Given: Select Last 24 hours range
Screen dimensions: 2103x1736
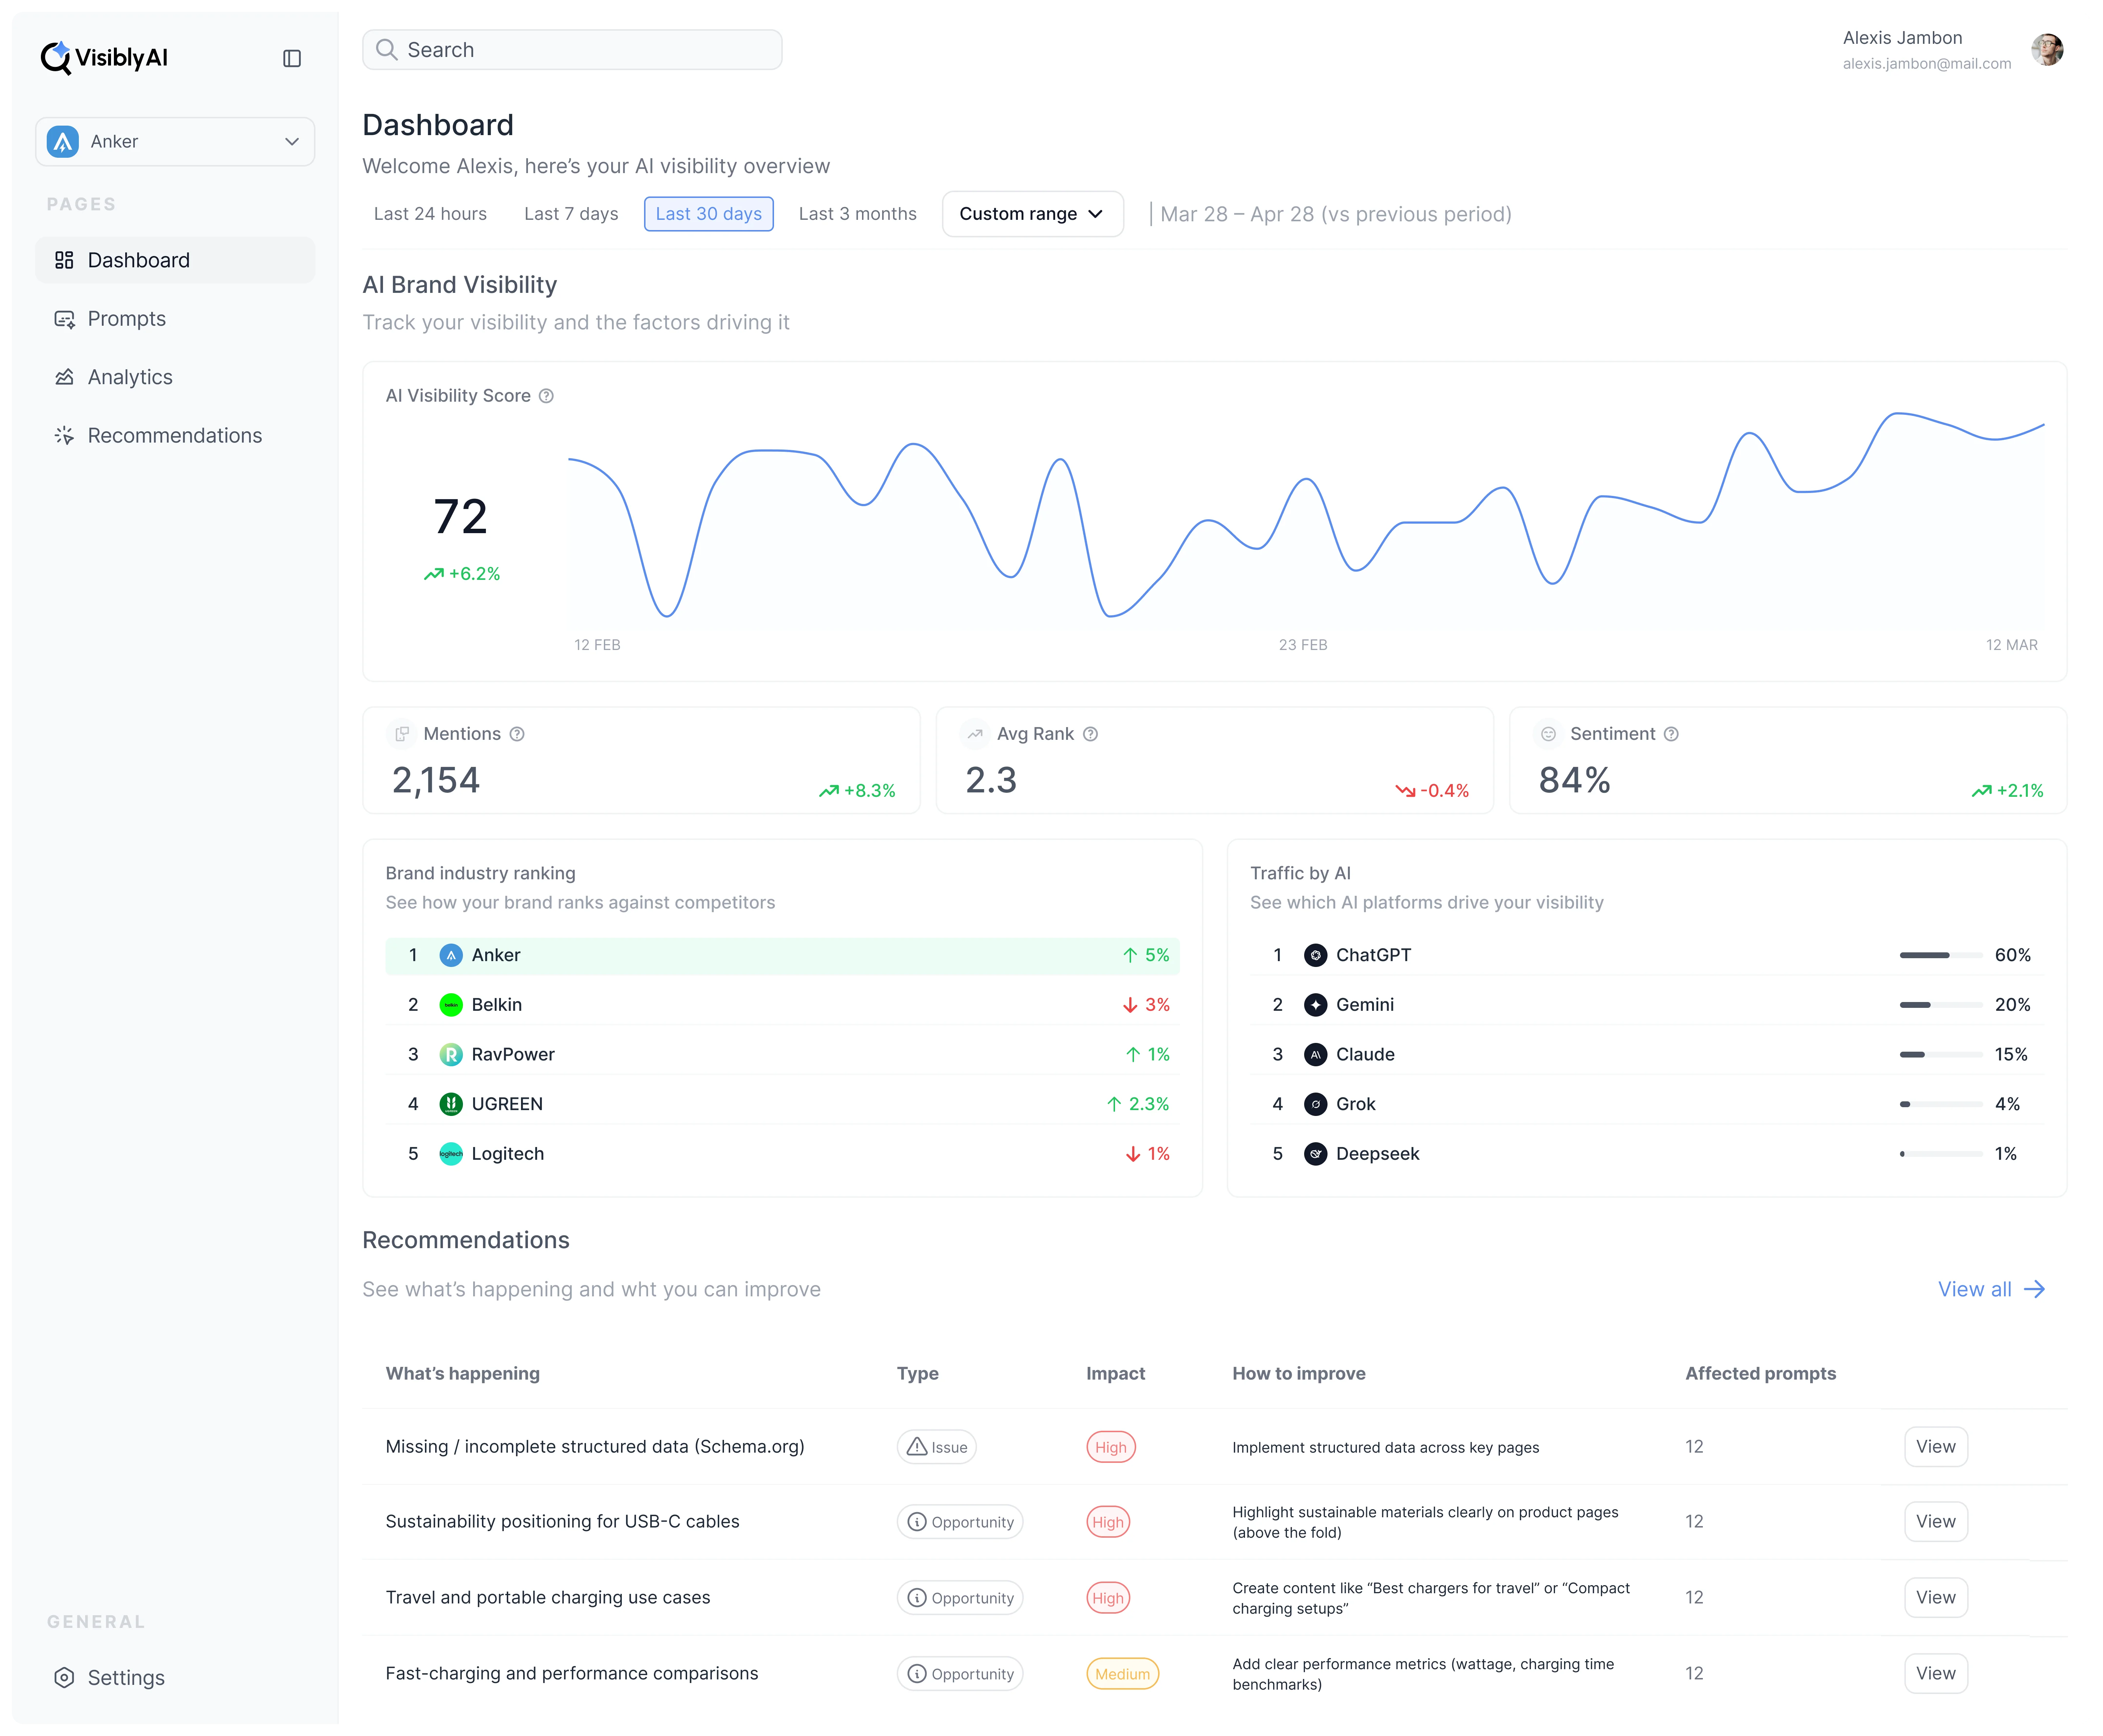Looking at the screenshot, I should [x=430, y=214].
